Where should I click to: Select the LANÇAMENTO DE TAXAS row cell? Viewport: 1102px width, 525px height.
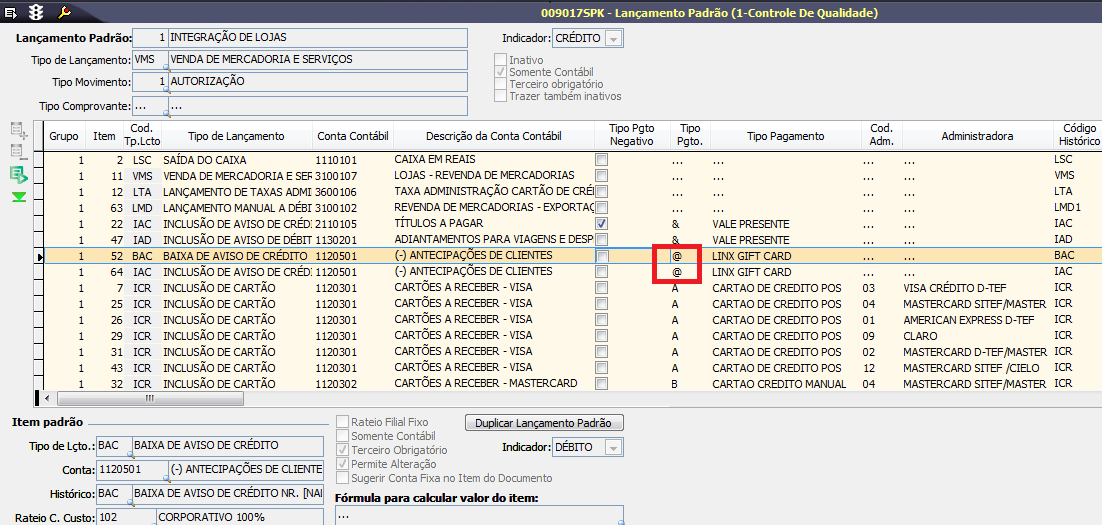point(237,192)
